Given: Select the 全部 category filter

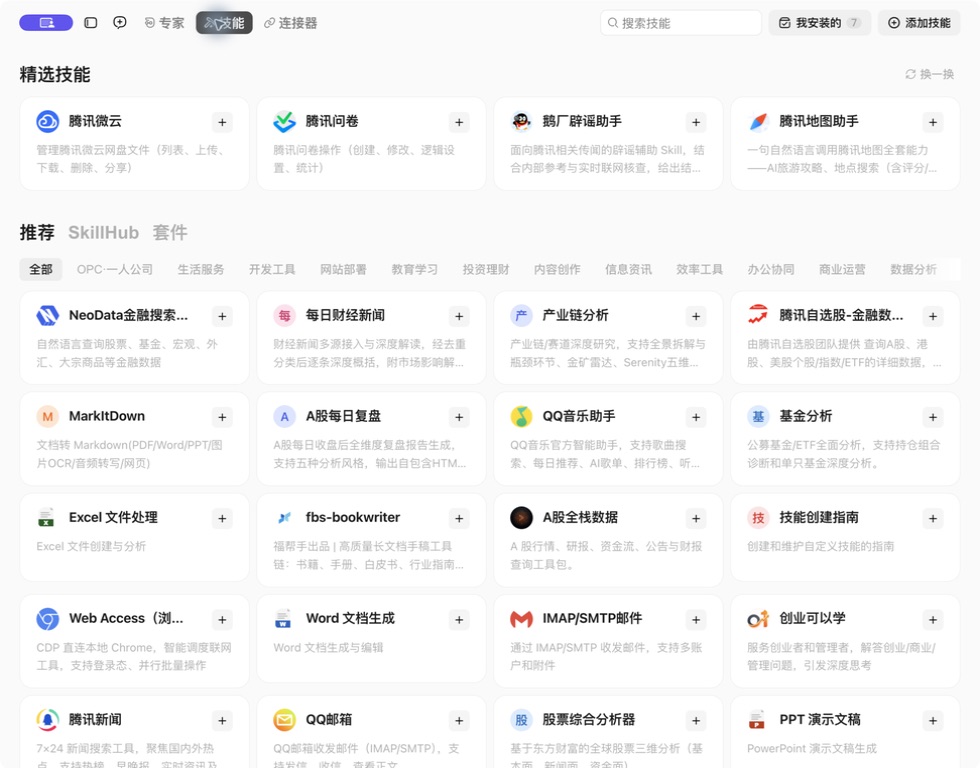Looking at the screenshot, I should point(41,269).
